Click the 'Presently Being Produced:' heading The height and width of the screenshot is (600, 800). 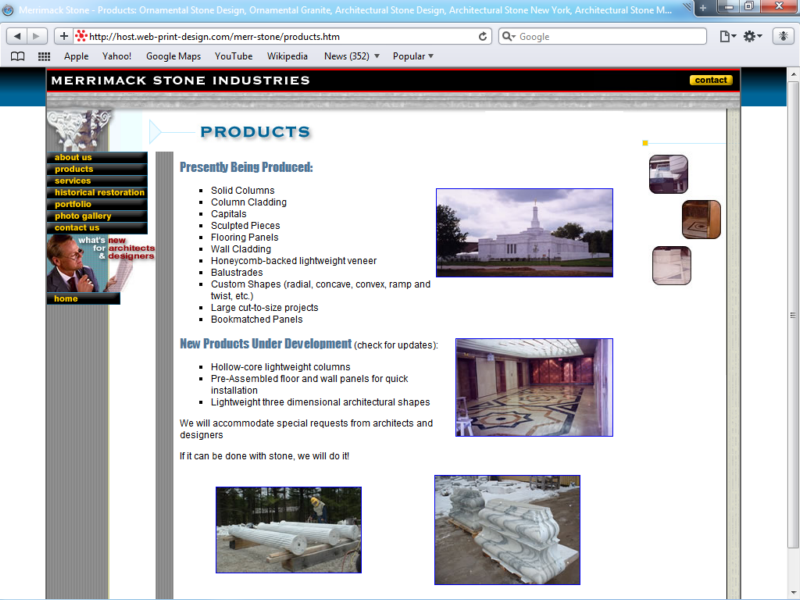pyautogui.click(x=246, y=167)
